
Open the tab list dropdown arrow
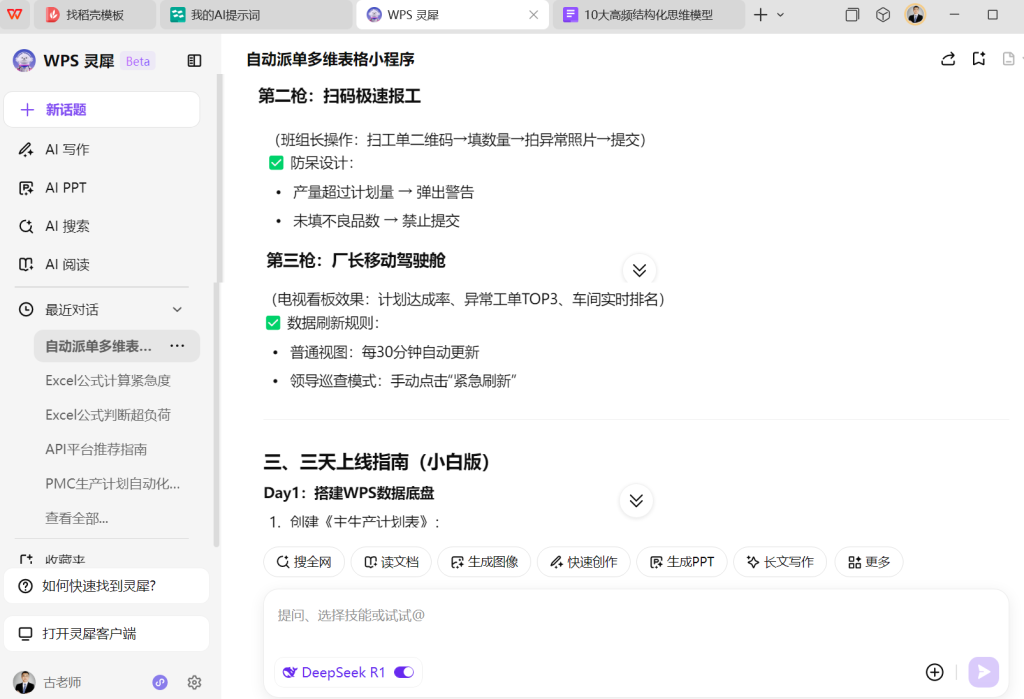coord(780,14)
